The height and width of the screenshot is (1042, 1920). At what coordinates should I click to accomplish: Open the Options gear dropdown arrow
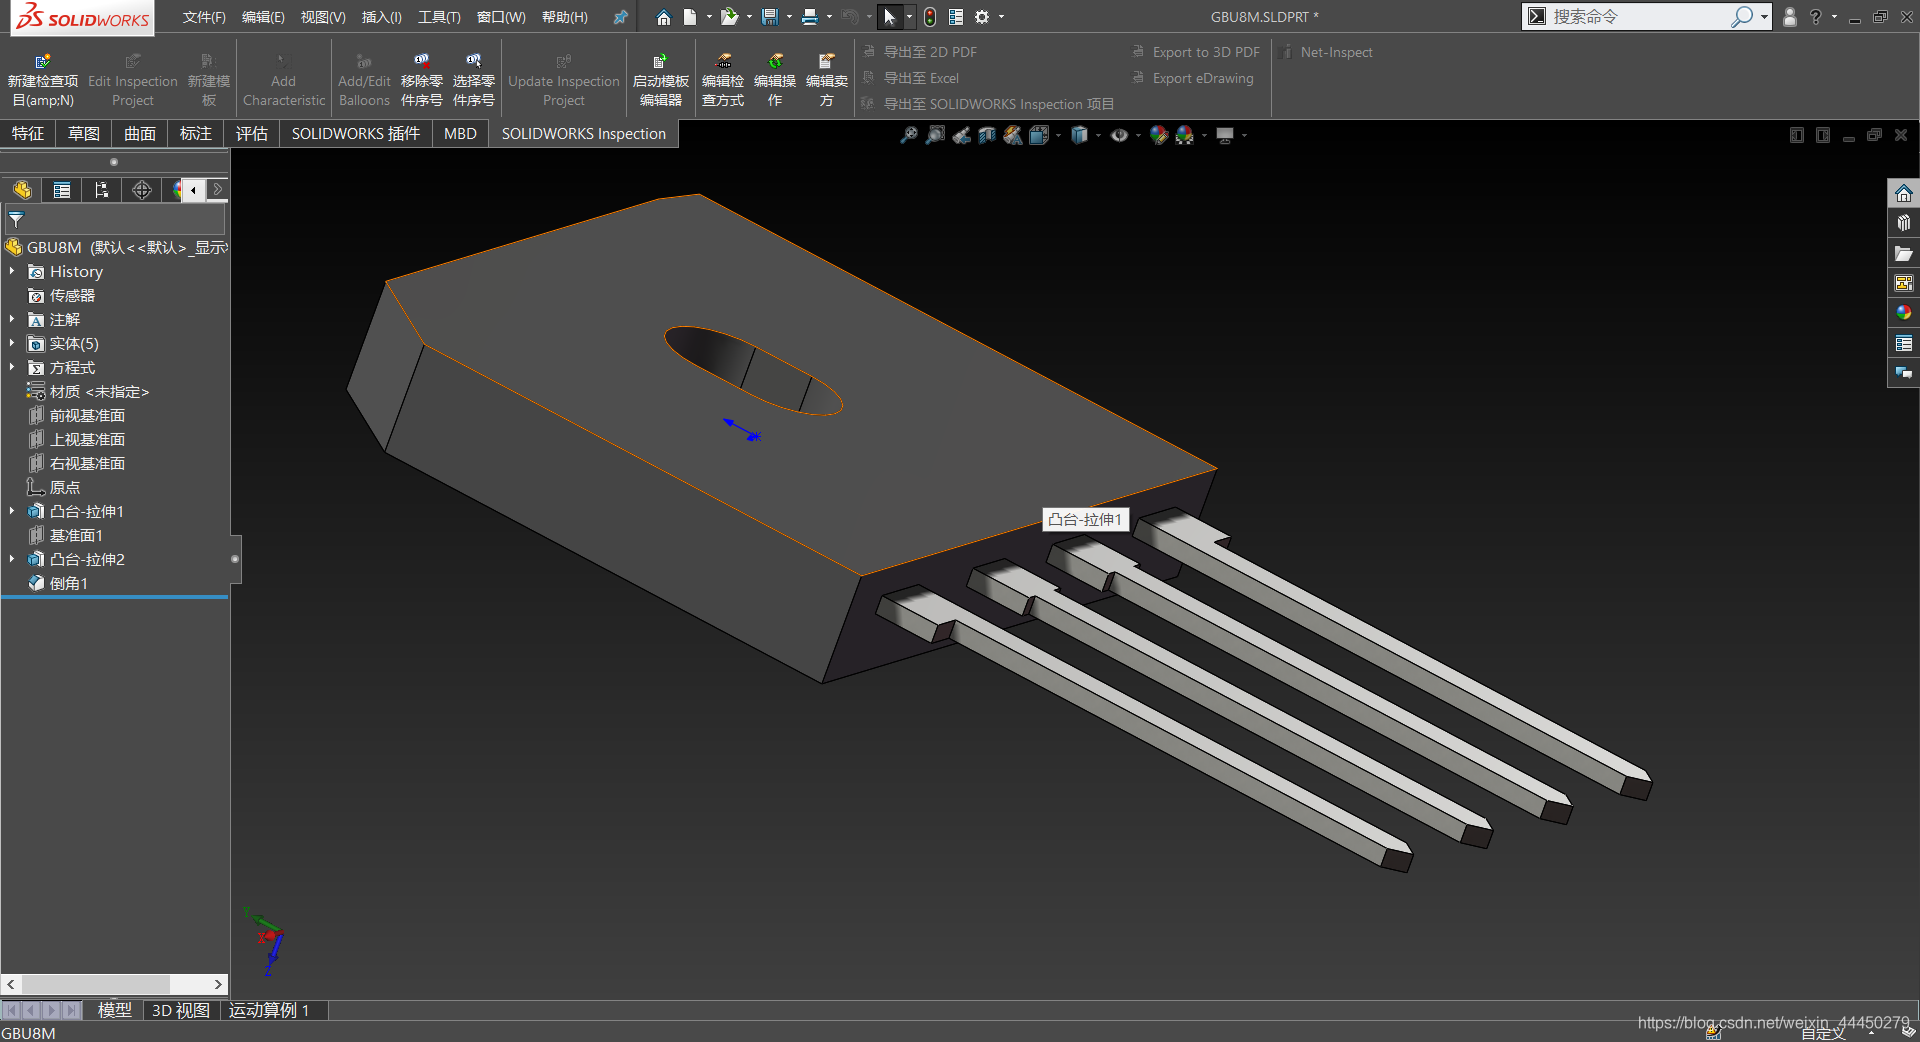click(x=1001, y=17)
